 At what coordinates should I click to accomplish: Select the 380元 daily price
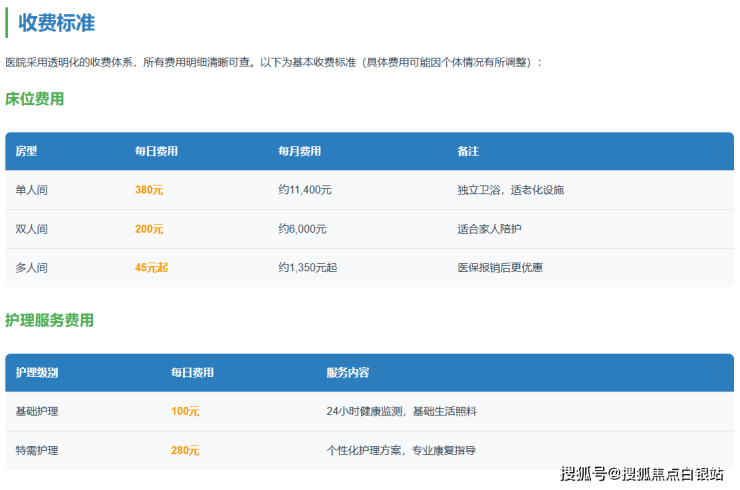149,190
